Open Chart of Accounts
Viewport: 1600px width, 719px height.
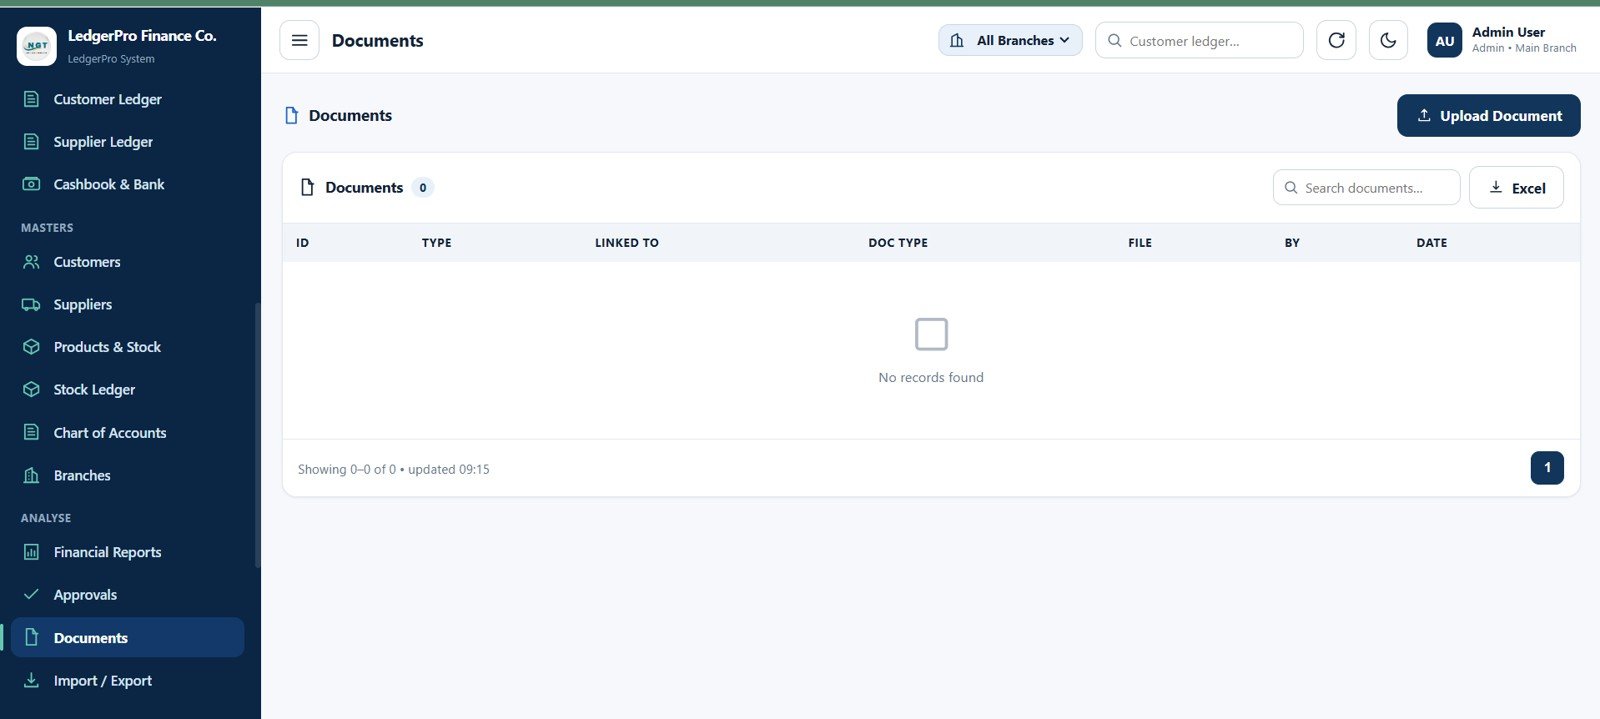pos(128,432)
